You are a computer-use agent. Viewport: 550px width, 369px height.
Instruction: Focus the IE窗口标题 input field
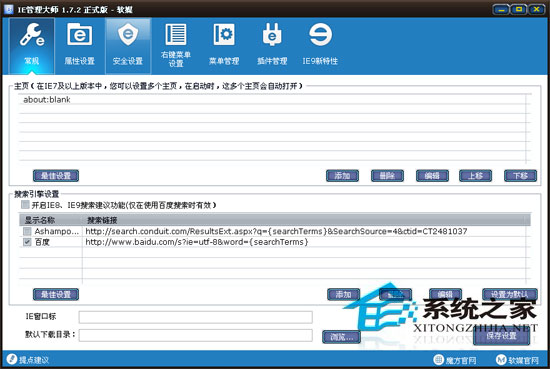[195, 317]
